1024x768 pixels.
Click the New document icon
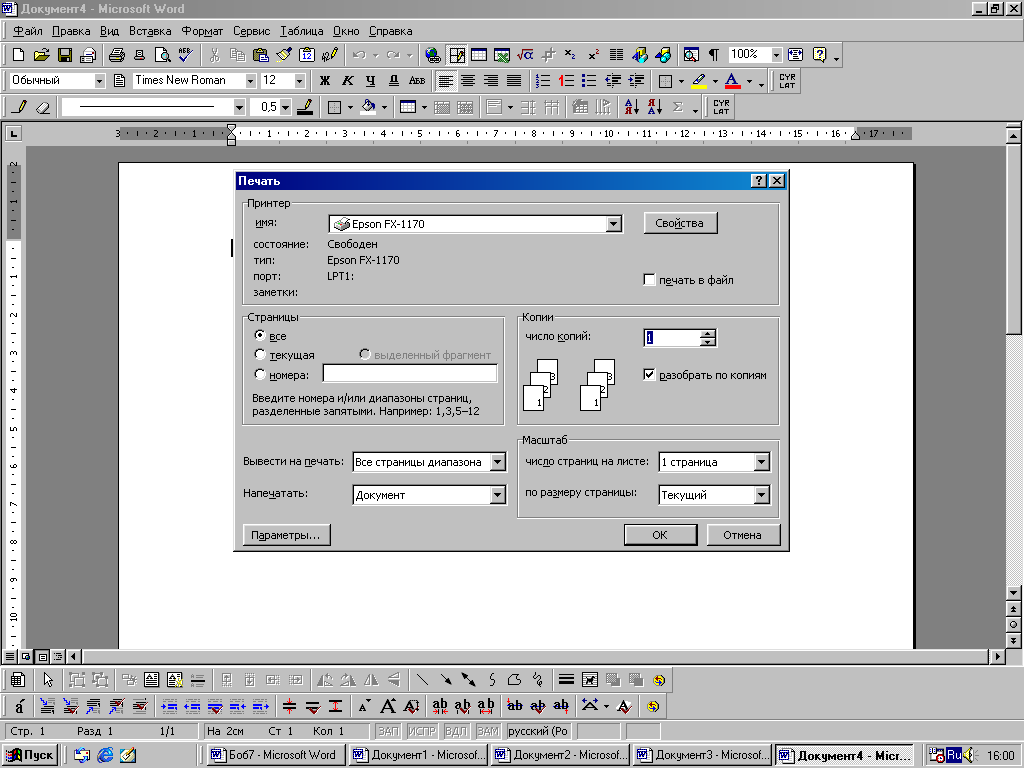pyautogui.click(x=18, y=55)
